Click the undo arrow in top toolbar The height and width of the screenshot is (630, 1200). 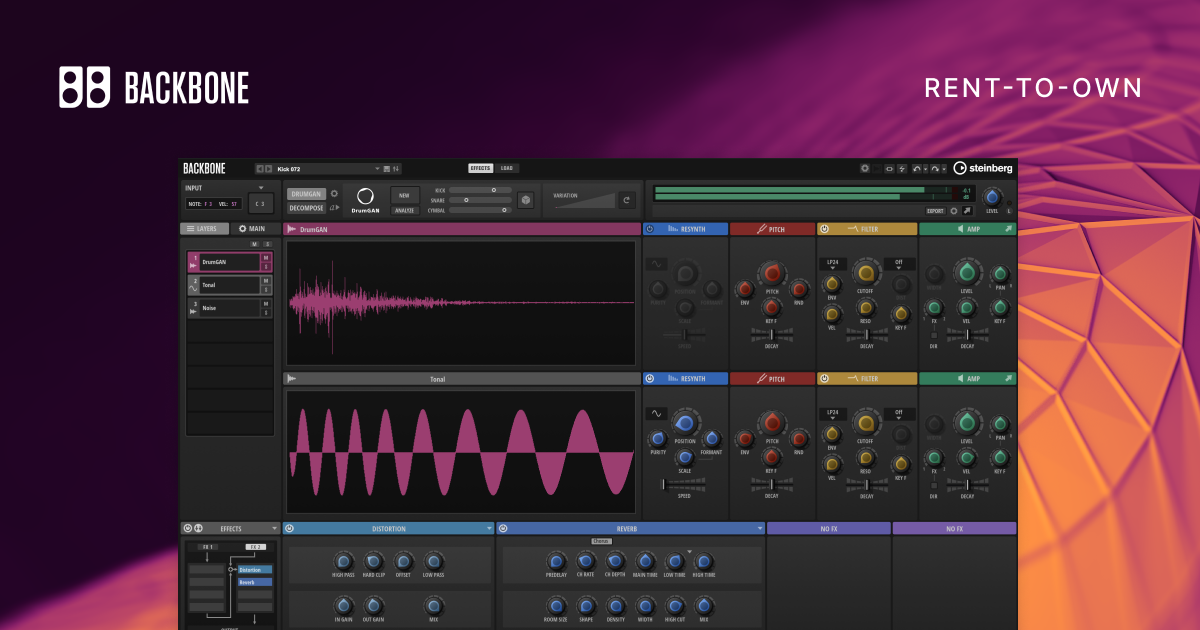917,169
